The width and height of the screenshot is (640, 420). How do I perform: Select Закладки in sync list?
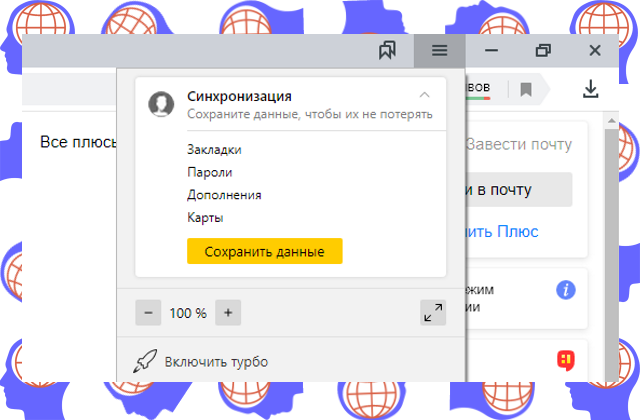(x=214, y=150)
